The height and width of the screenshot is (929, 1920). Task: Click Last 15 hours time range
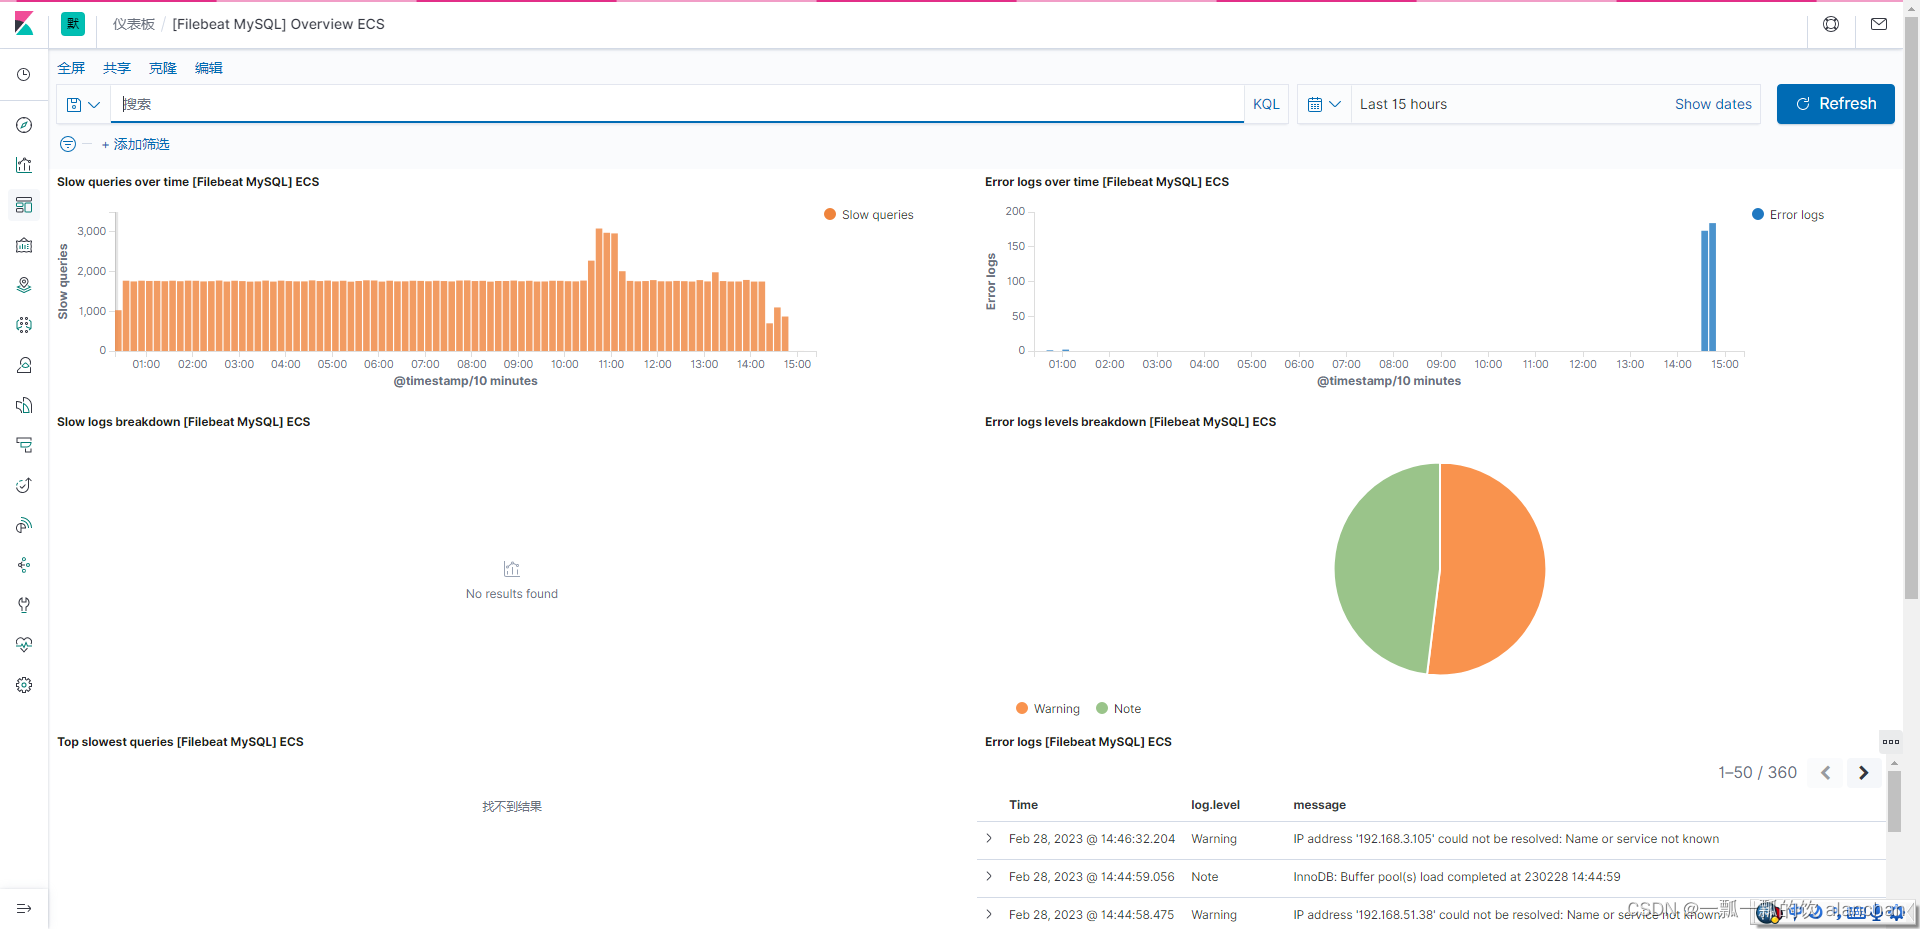tap(1403, 104)
